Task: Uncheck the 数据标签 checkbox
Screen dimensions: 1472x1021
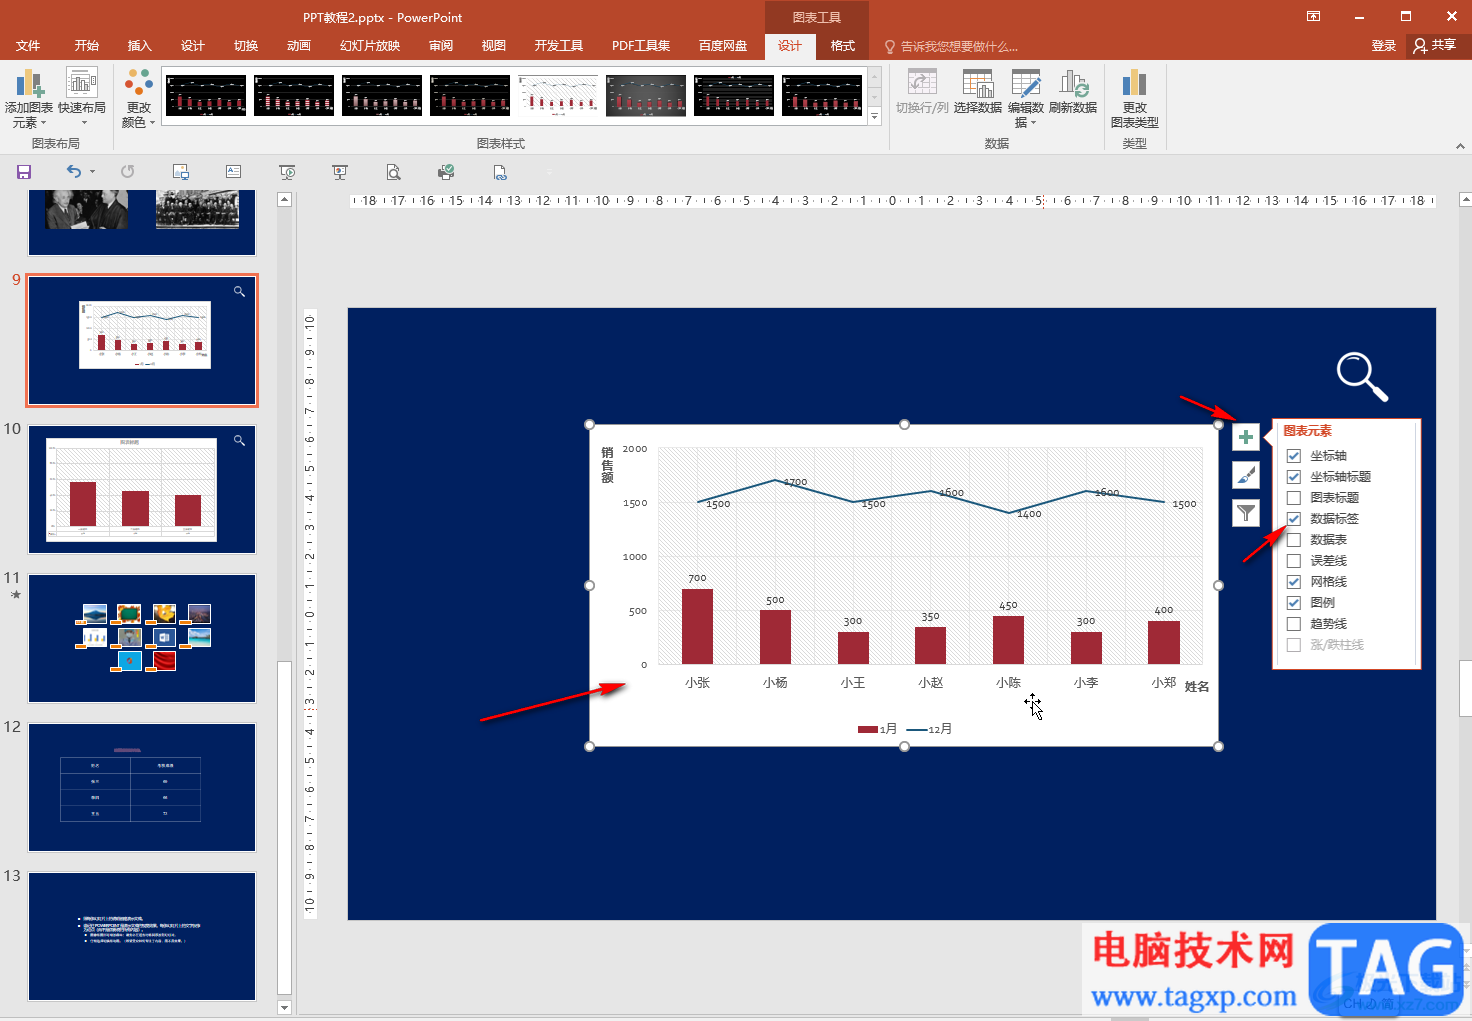Action: tap(1294, 519)
